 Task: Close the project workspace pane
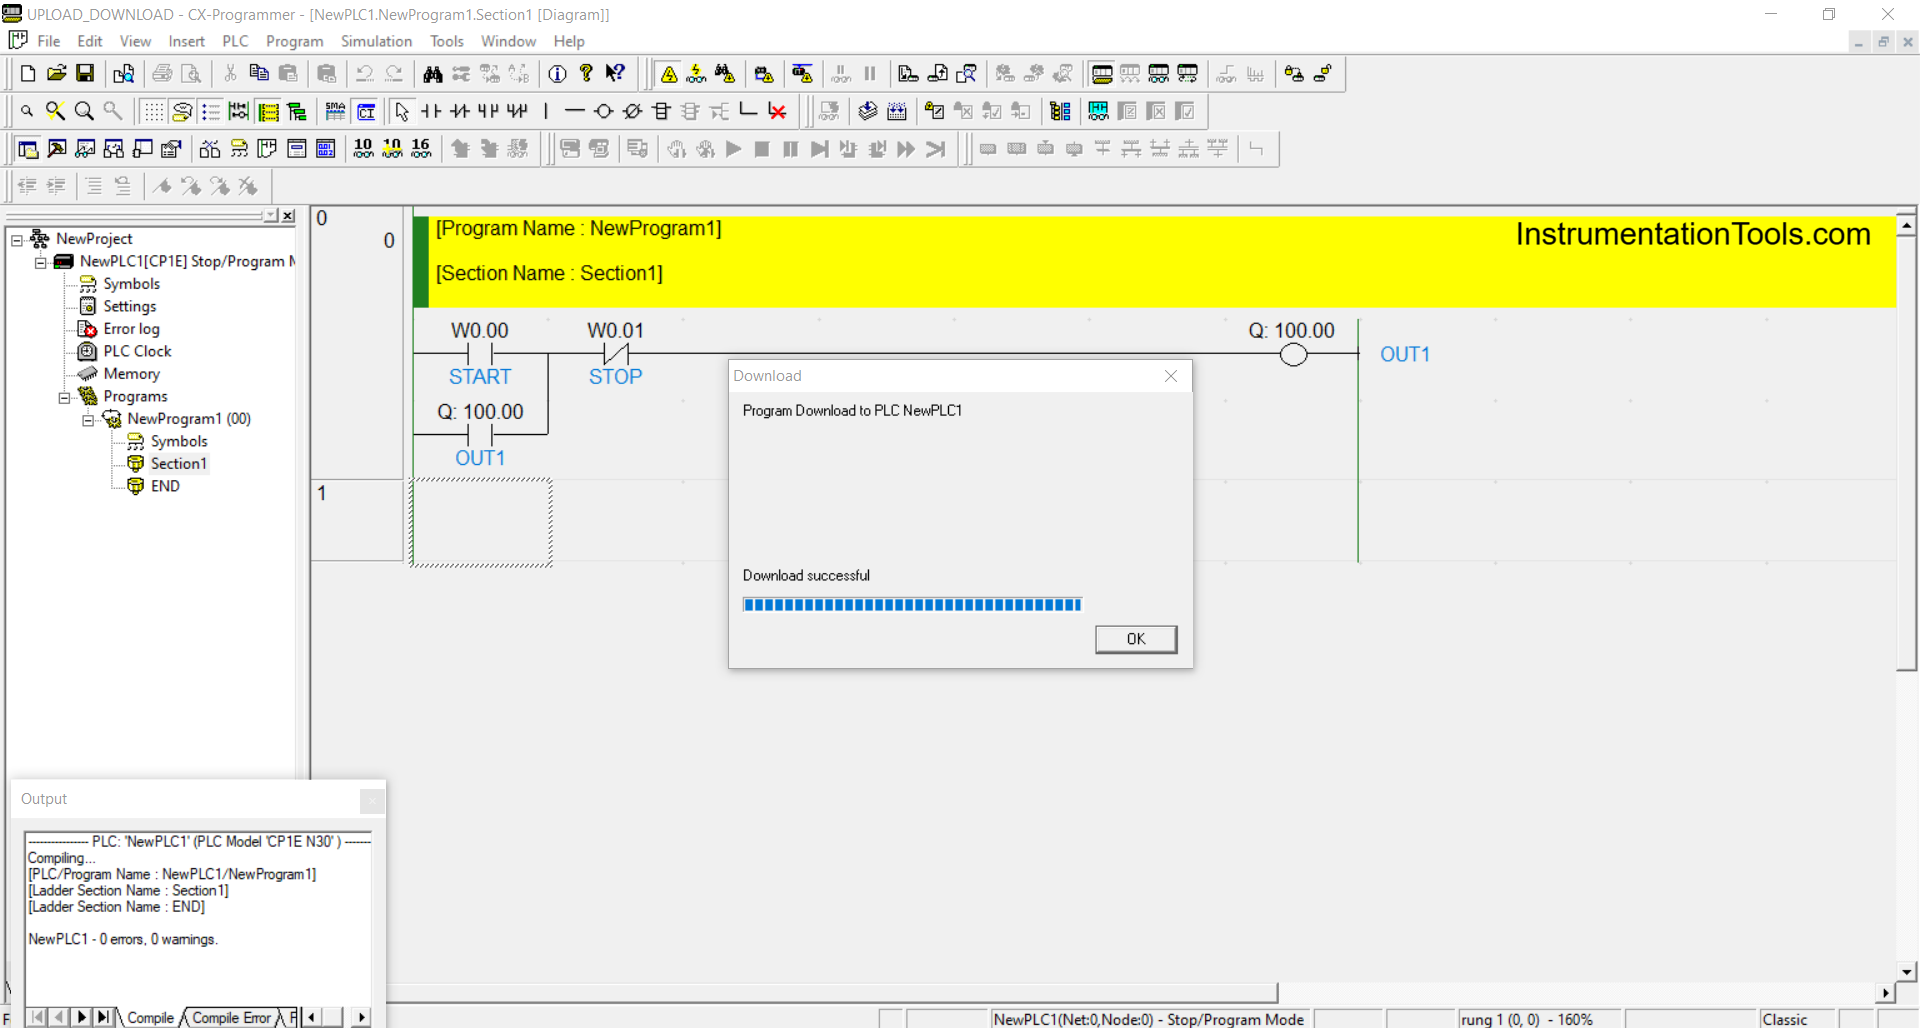(x=288, y=216)
